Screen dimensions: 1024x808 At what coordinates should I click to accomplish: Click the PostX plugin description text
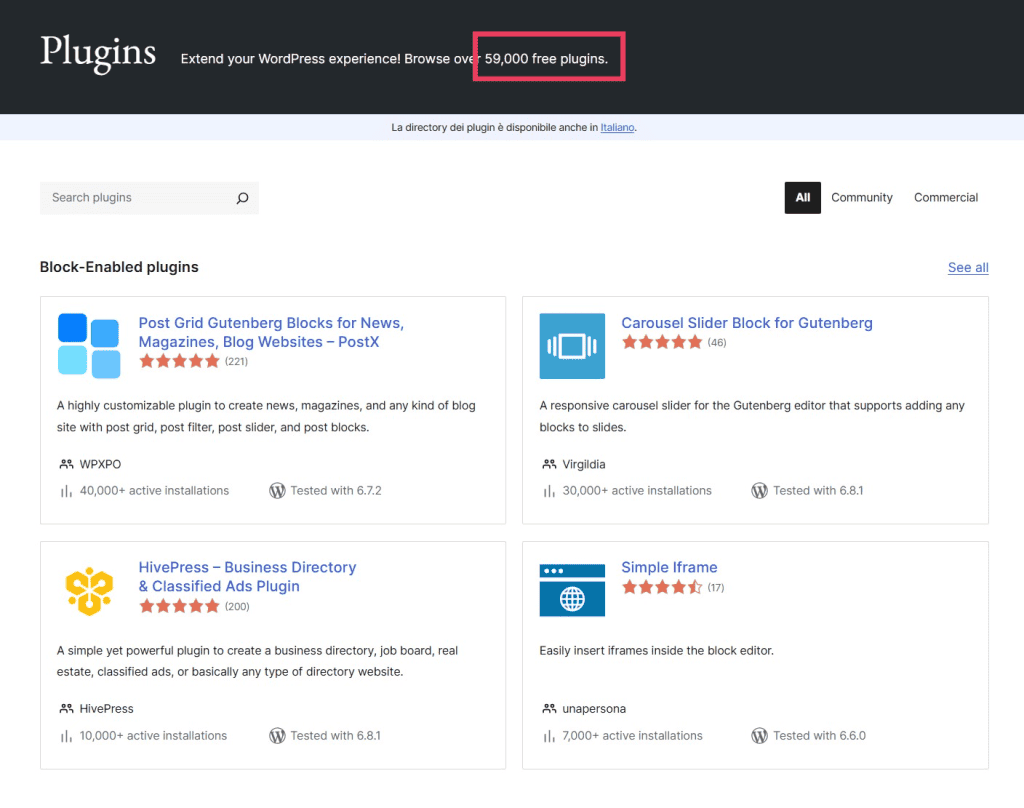(266, 416)
